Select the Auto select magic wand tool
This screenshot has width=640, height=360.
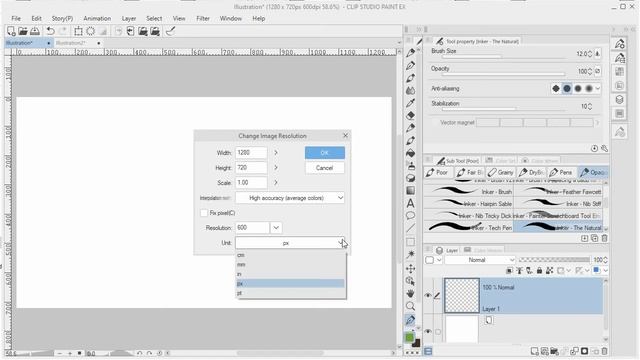tap(411, 254)
